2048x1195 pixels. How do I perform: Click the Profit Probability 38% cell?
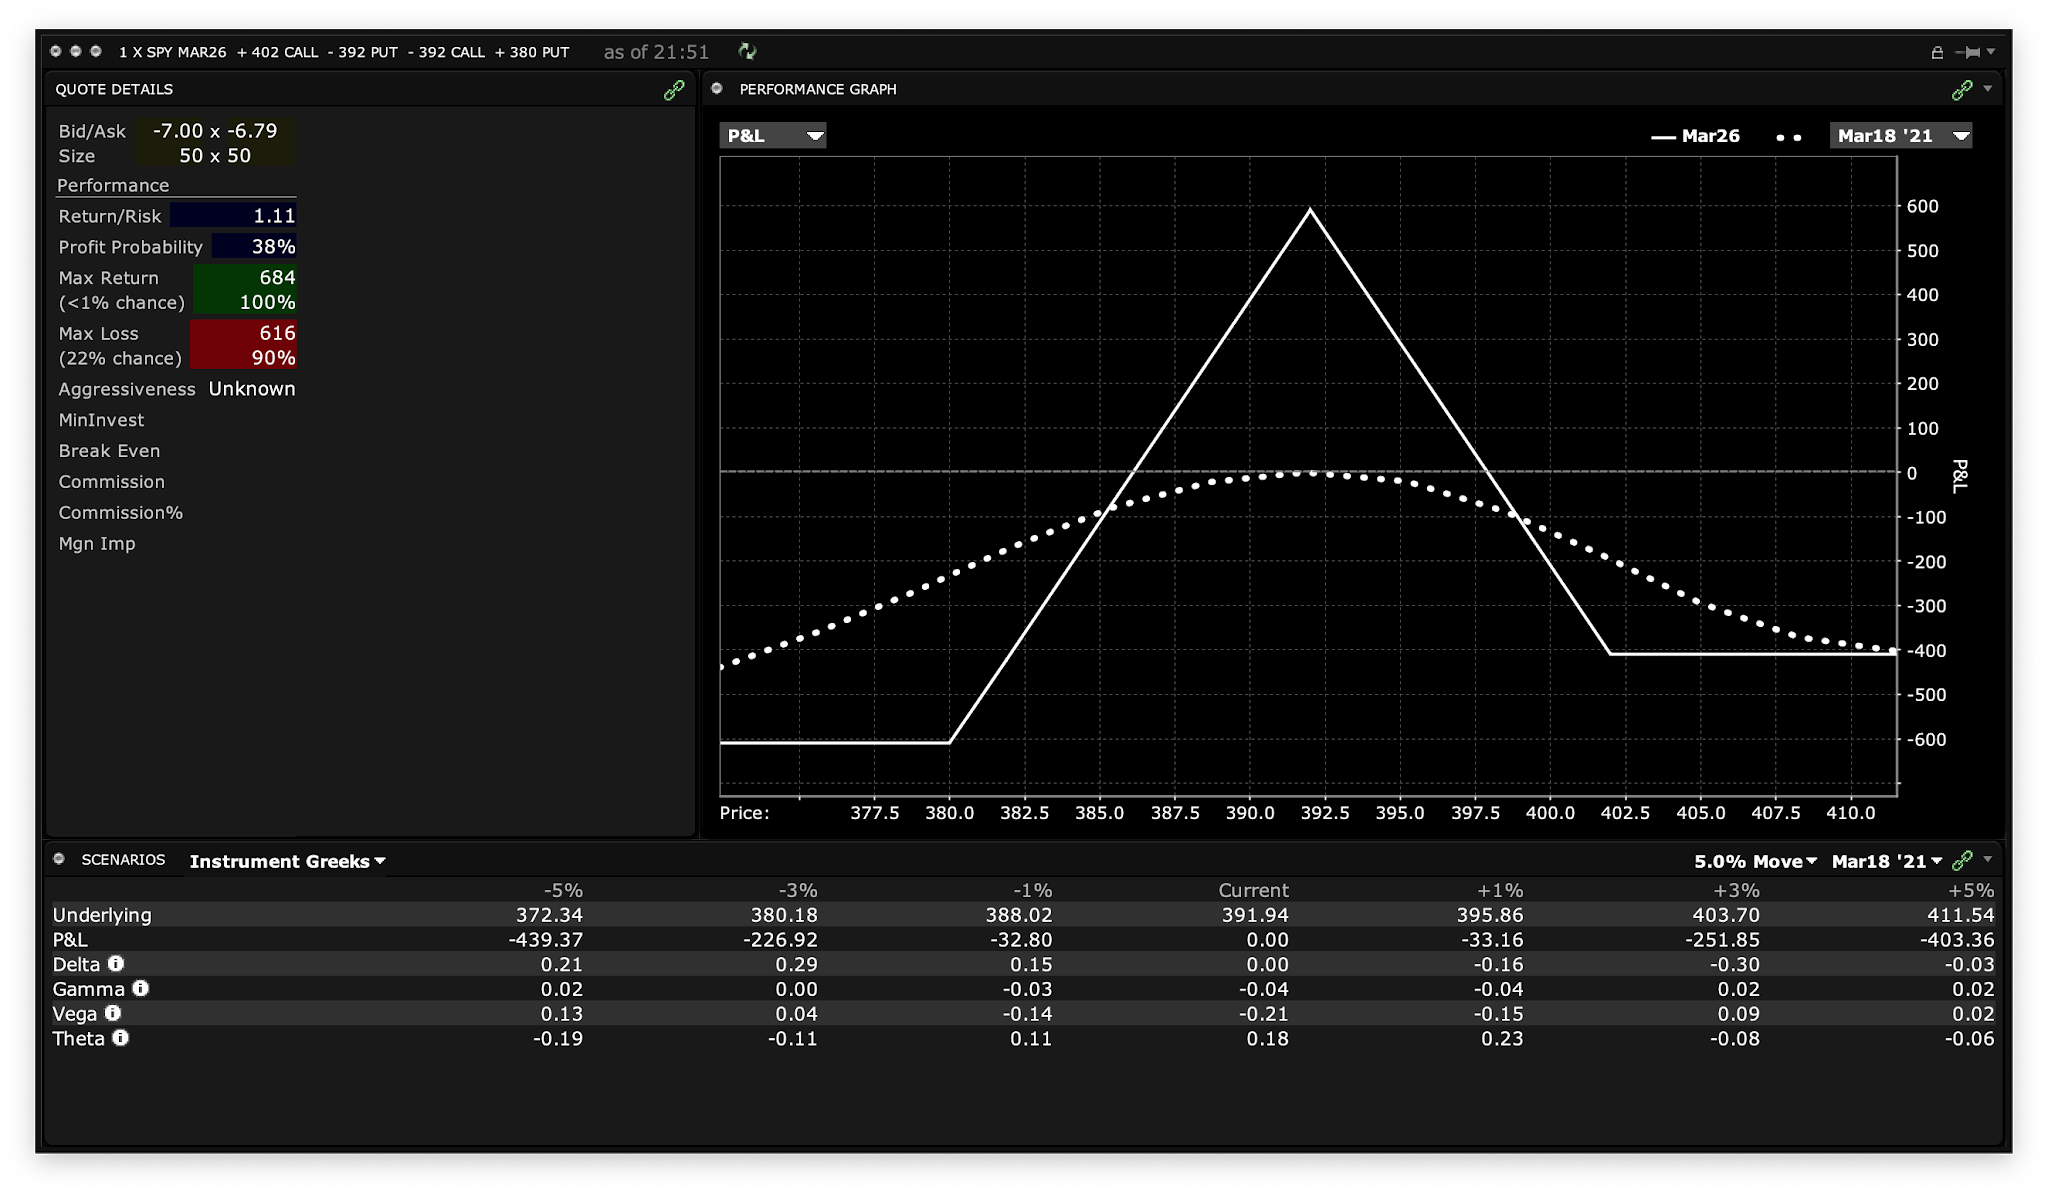(254, 247)
